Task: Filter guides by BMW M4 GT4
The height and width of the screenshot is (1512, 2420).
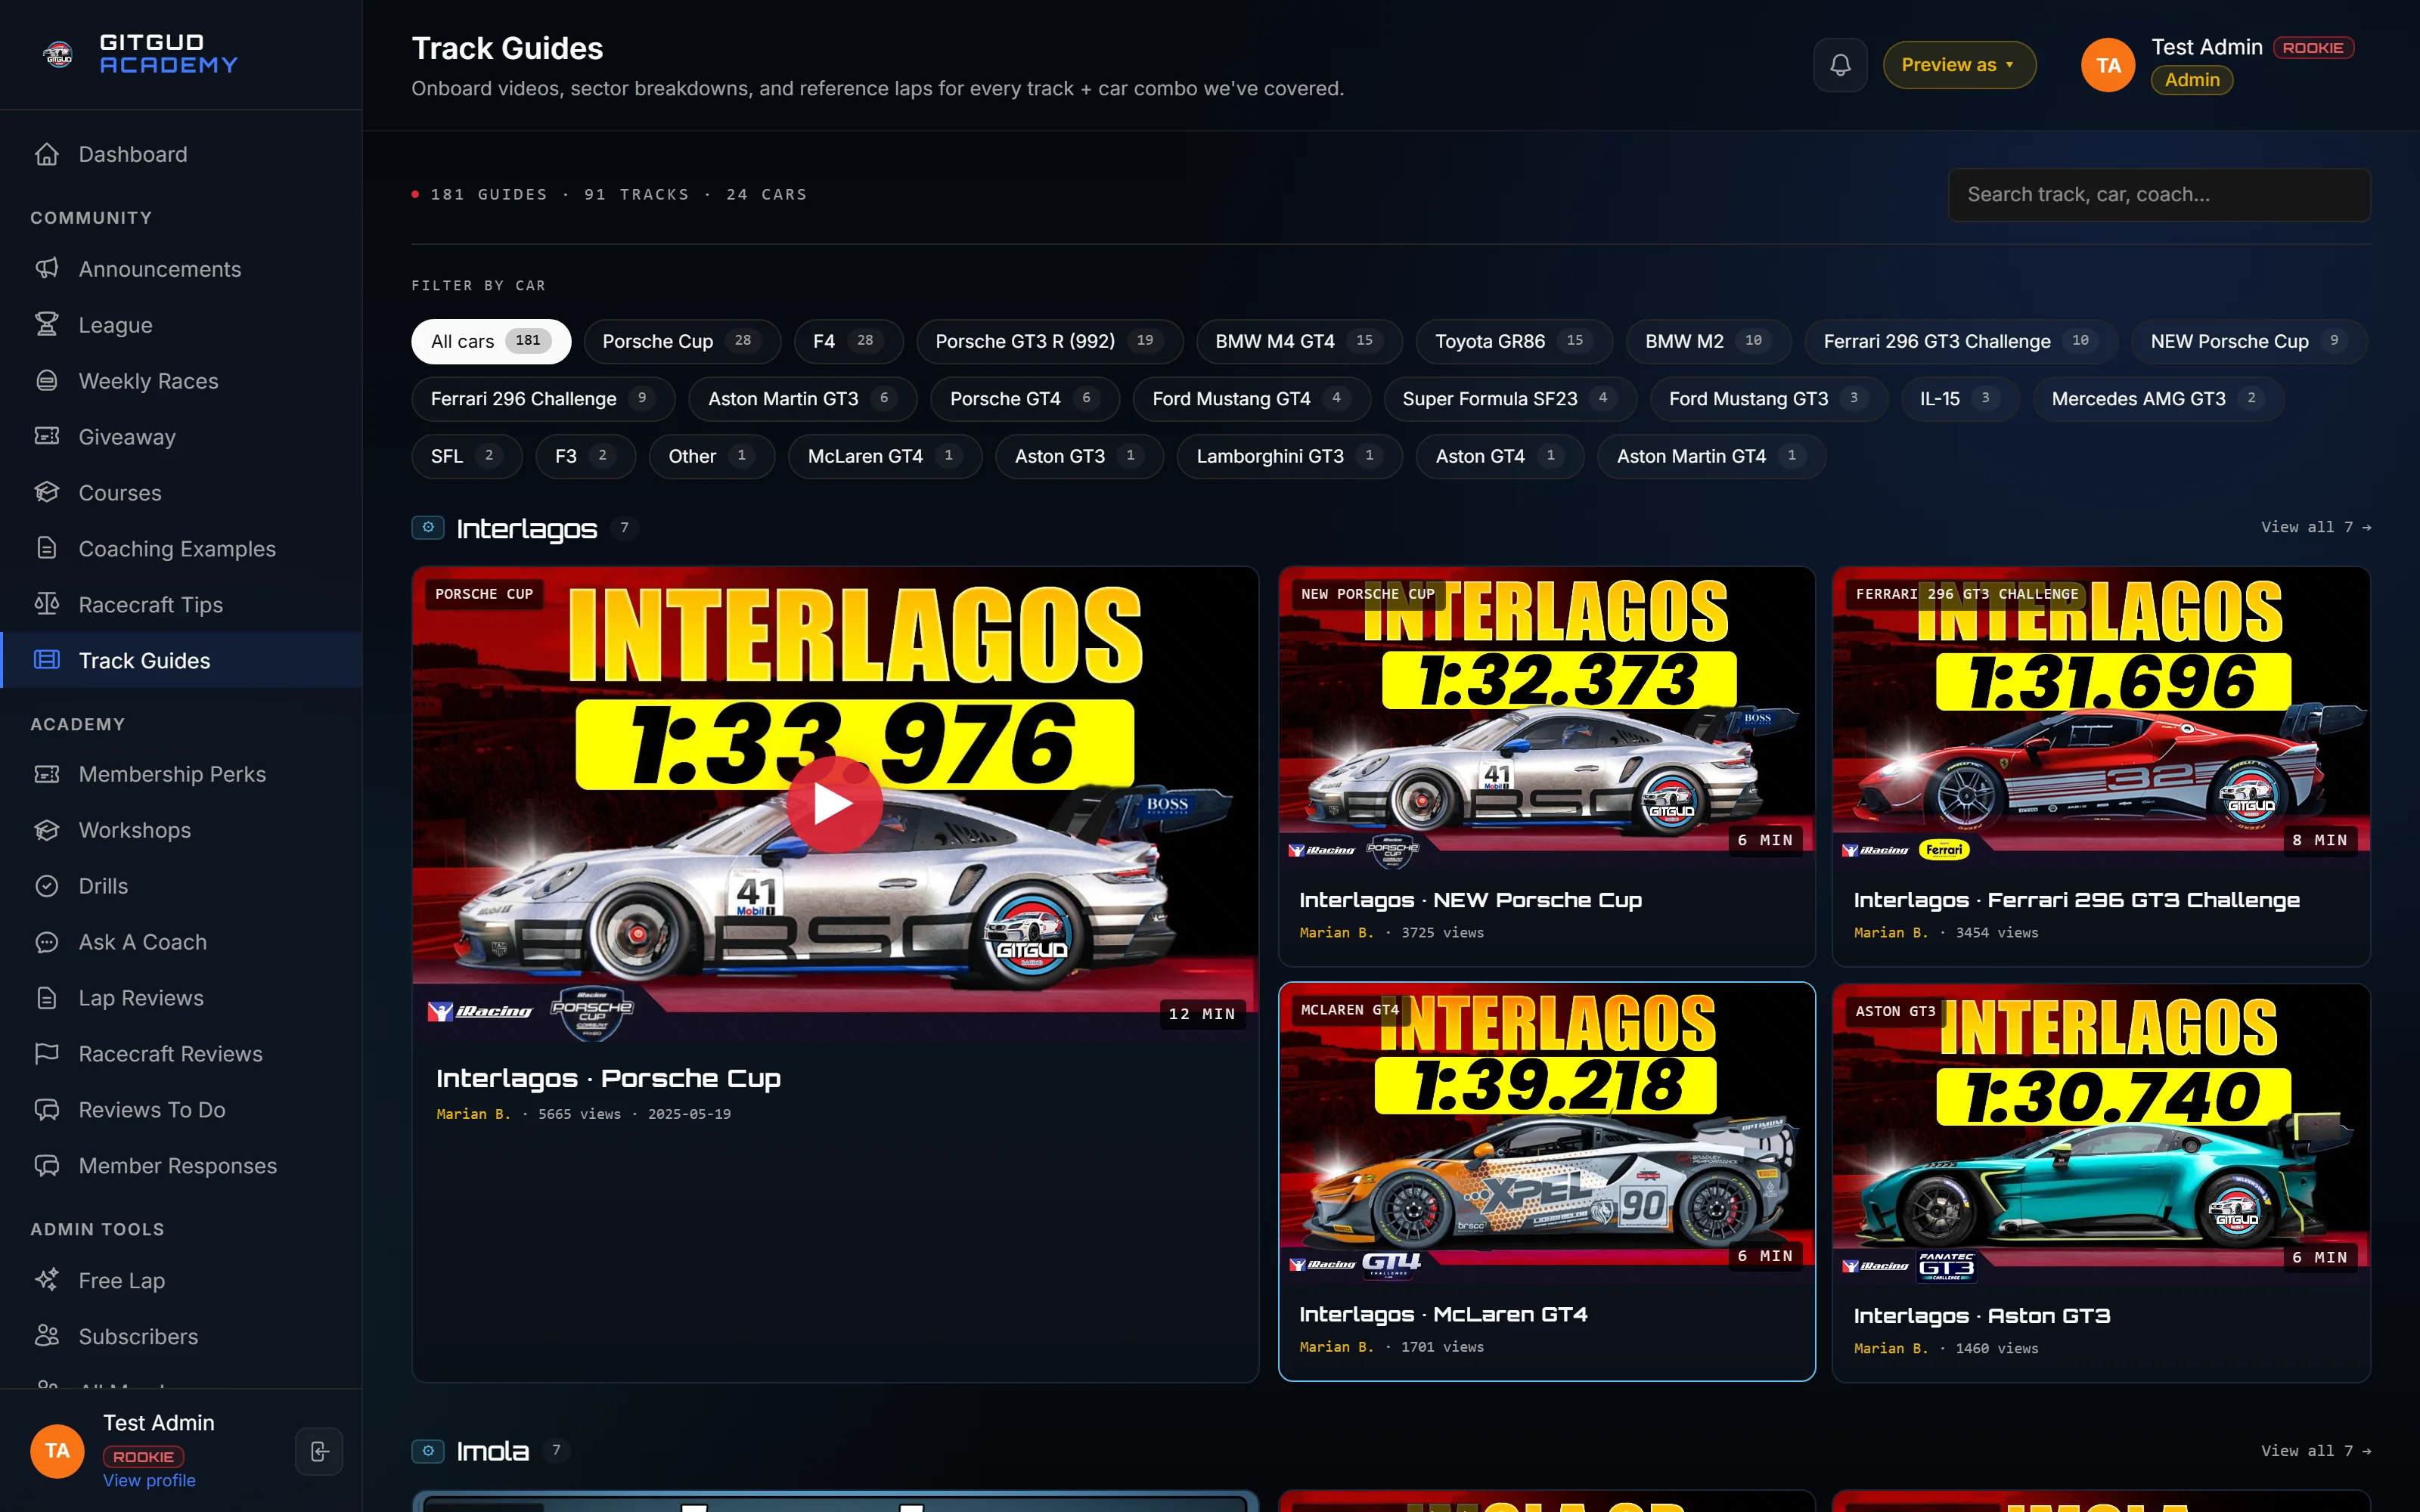Action: pyautogui.click(x=1300, y=341)
